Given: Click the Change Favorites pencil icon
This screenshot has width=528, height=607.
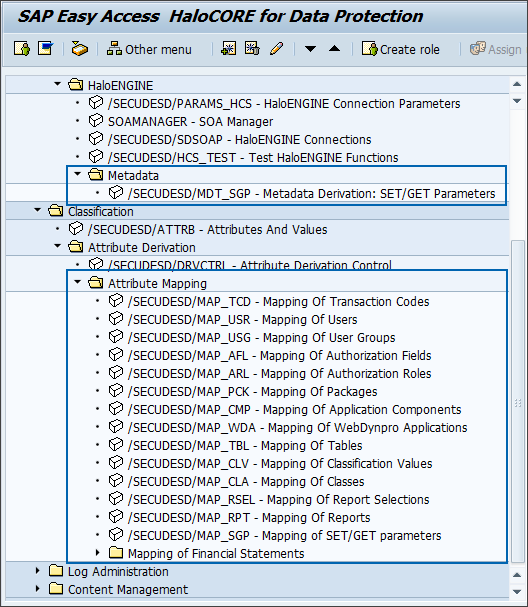Looking at the screenshot, I should pyautogui.click(x=277, y=49).
